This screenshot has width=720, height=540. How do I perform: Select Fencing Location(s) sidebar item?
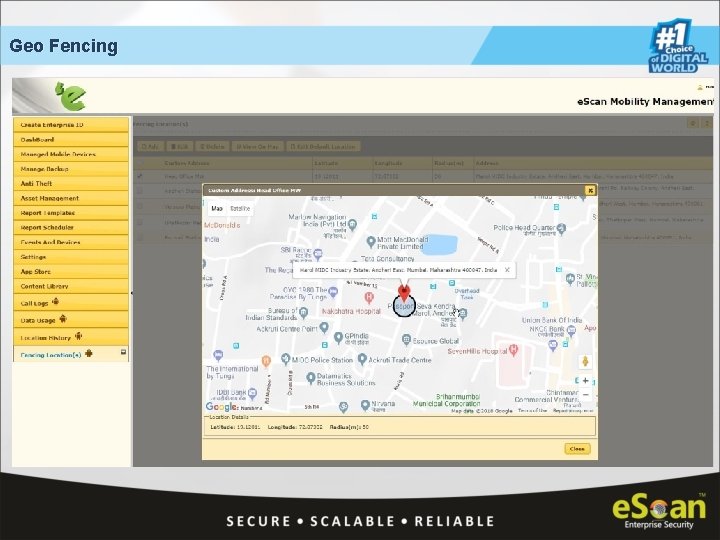(71, 354)
